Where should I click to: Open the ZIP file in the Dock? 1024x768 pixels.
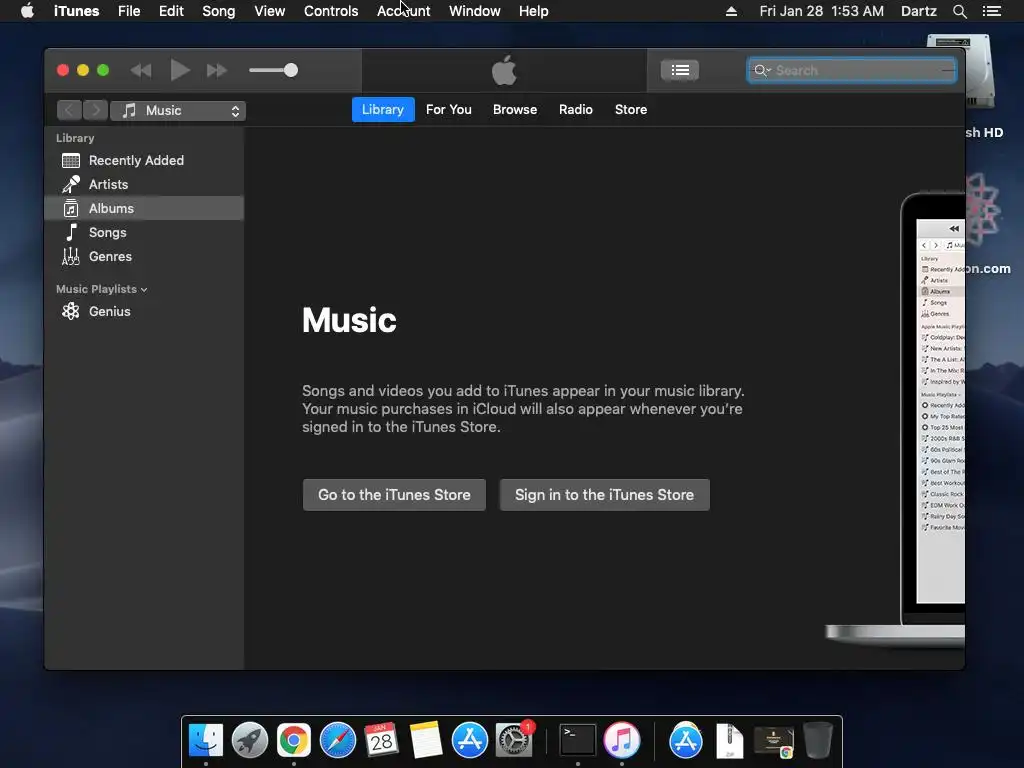coord(729,741)
